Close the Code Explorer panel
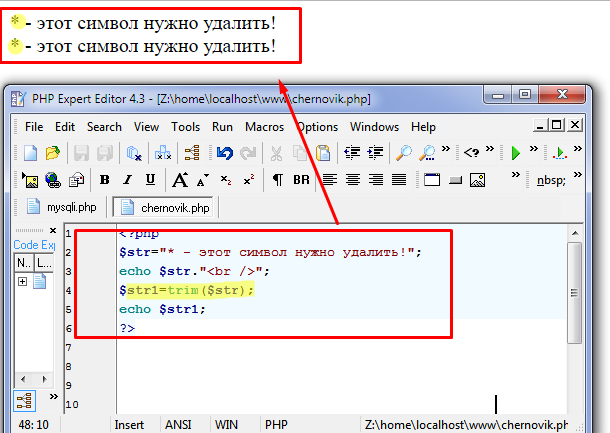The image size is (610, 433). tap(53, 230)
